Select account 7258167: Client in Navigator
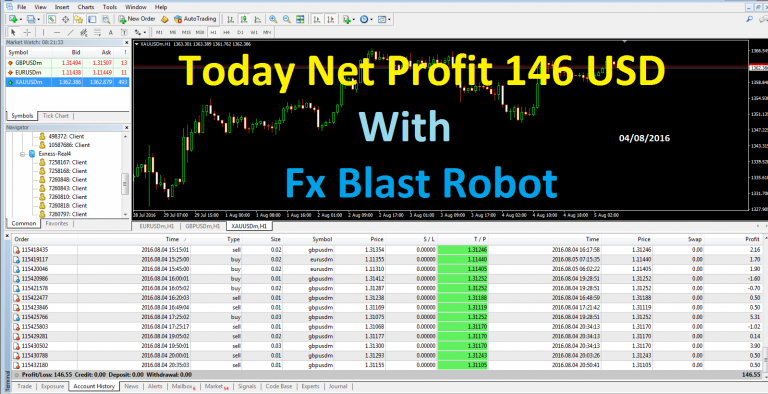The width and height of the screenshot is (768, 394). point(63,162)
